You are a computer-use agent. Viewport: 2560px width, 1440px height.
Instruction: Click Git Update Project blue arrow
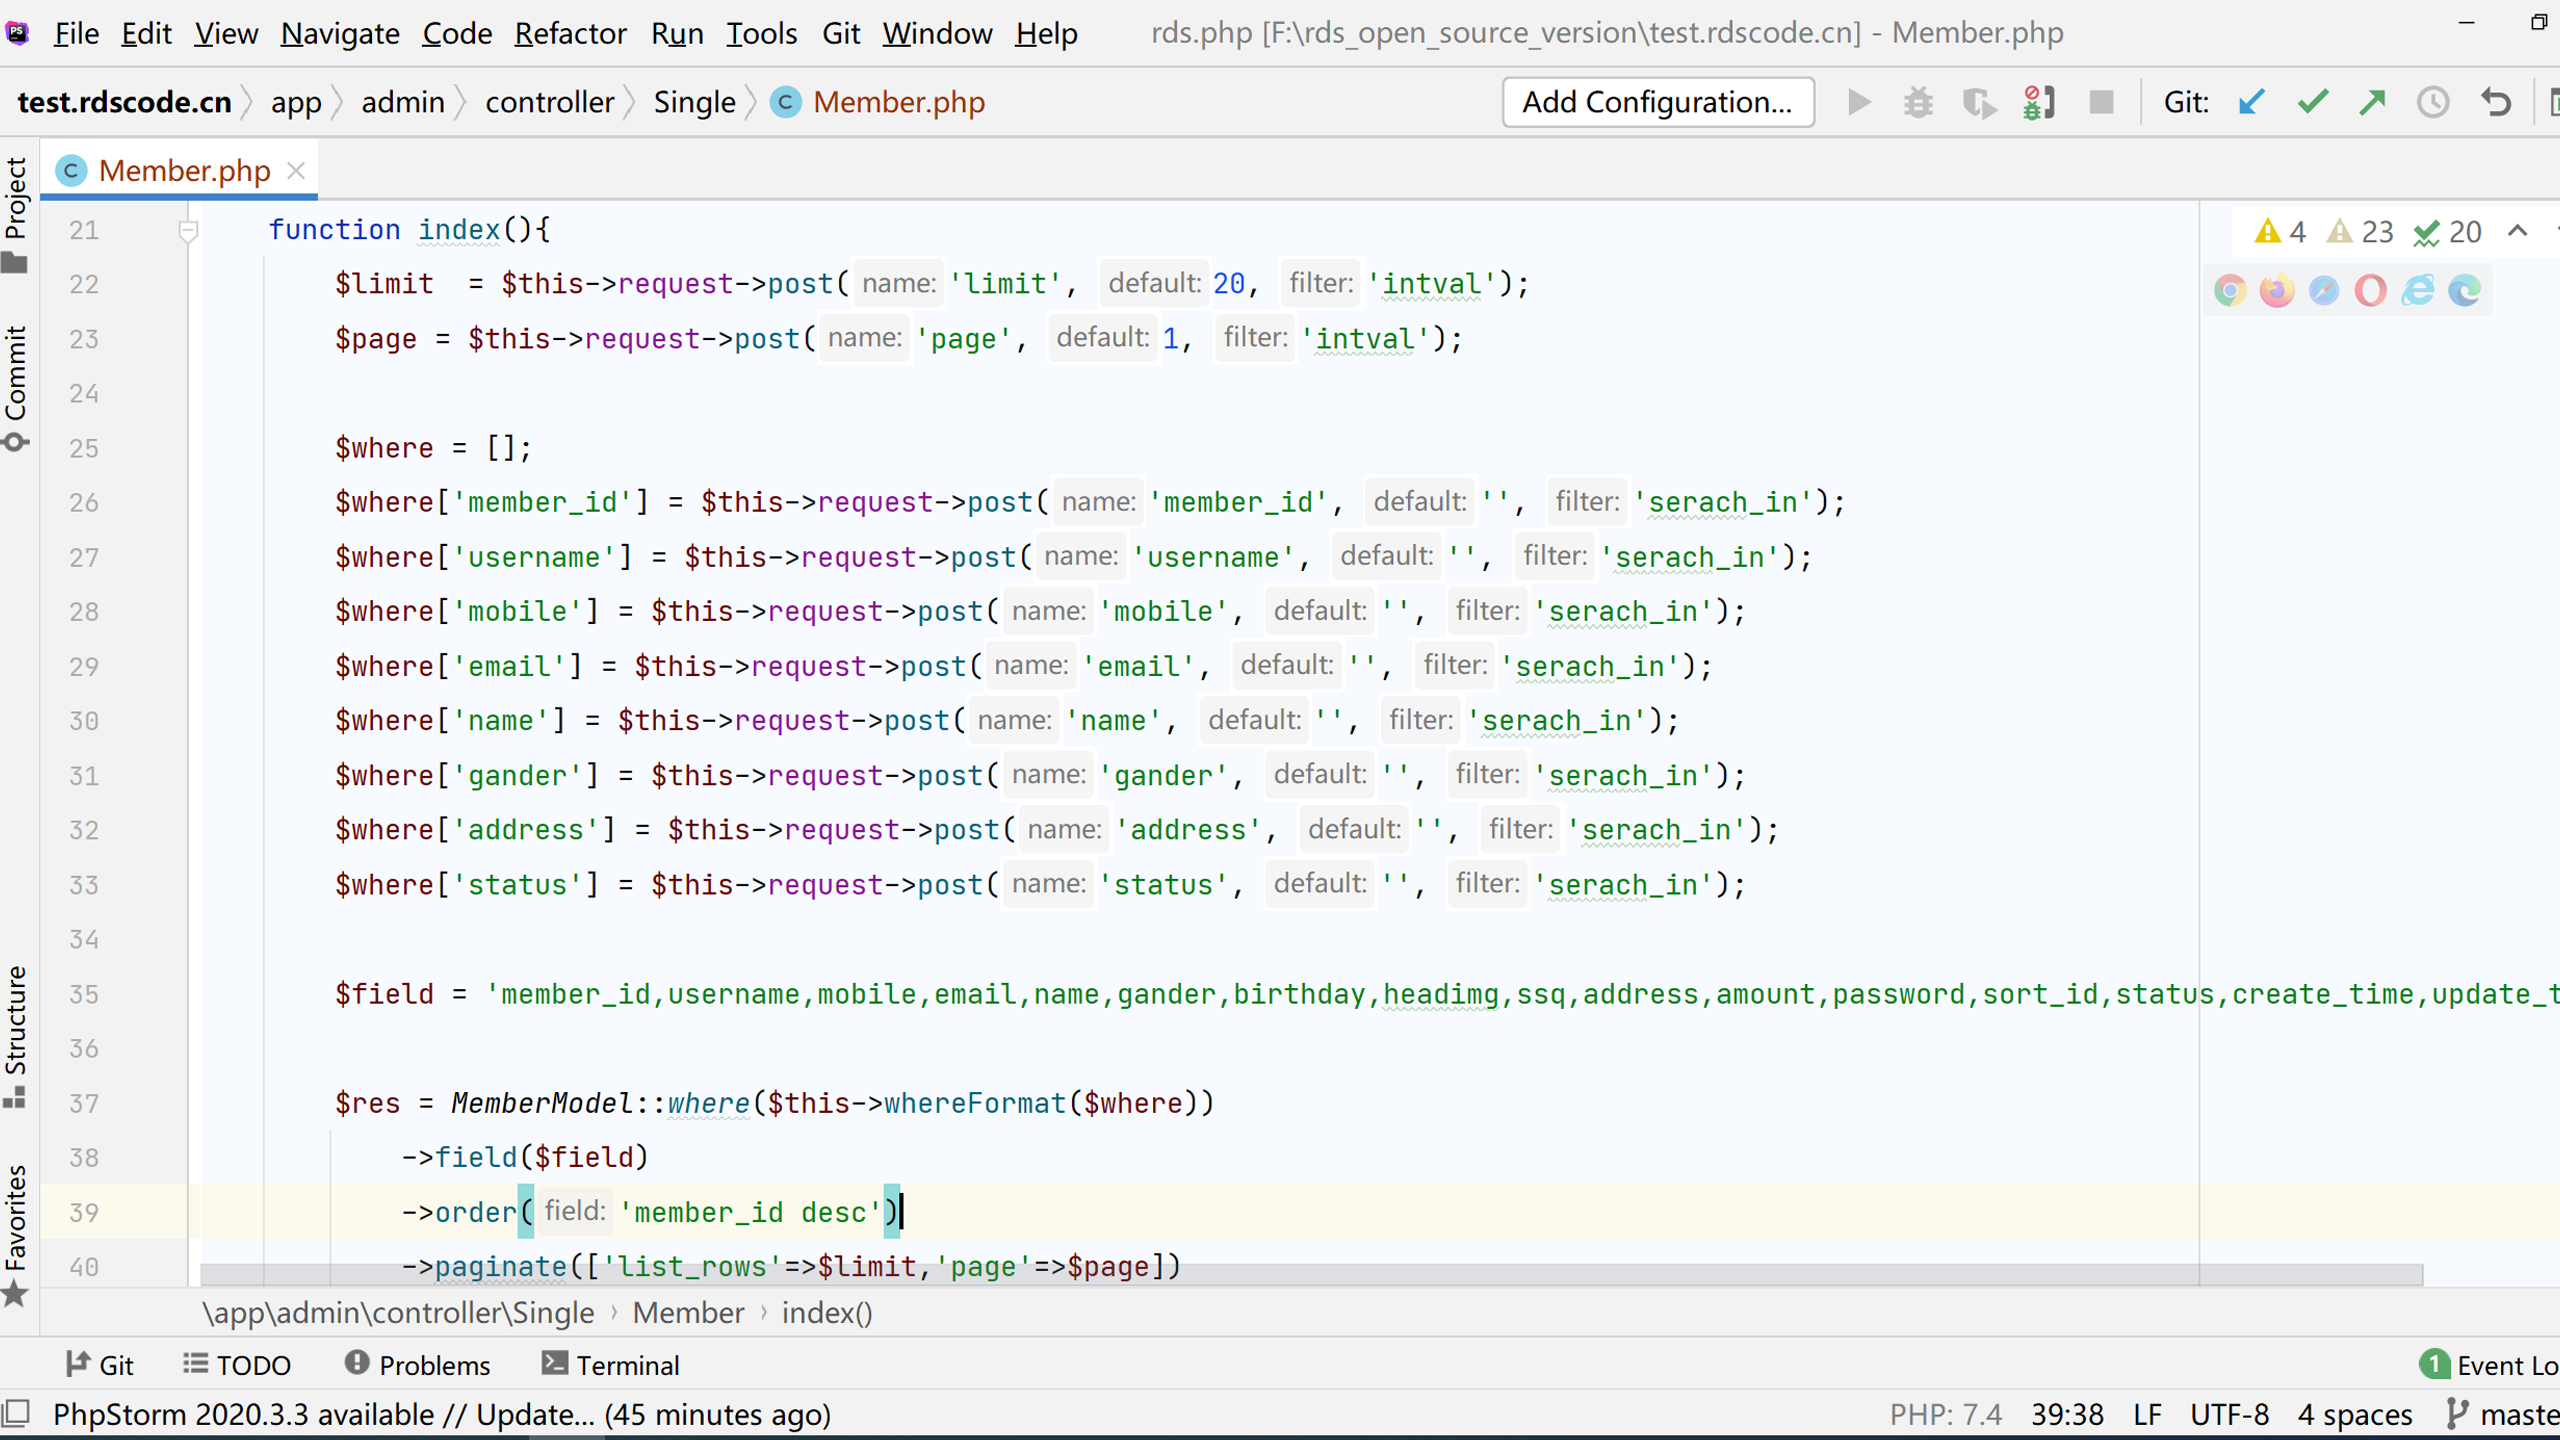pos(2251,102)
